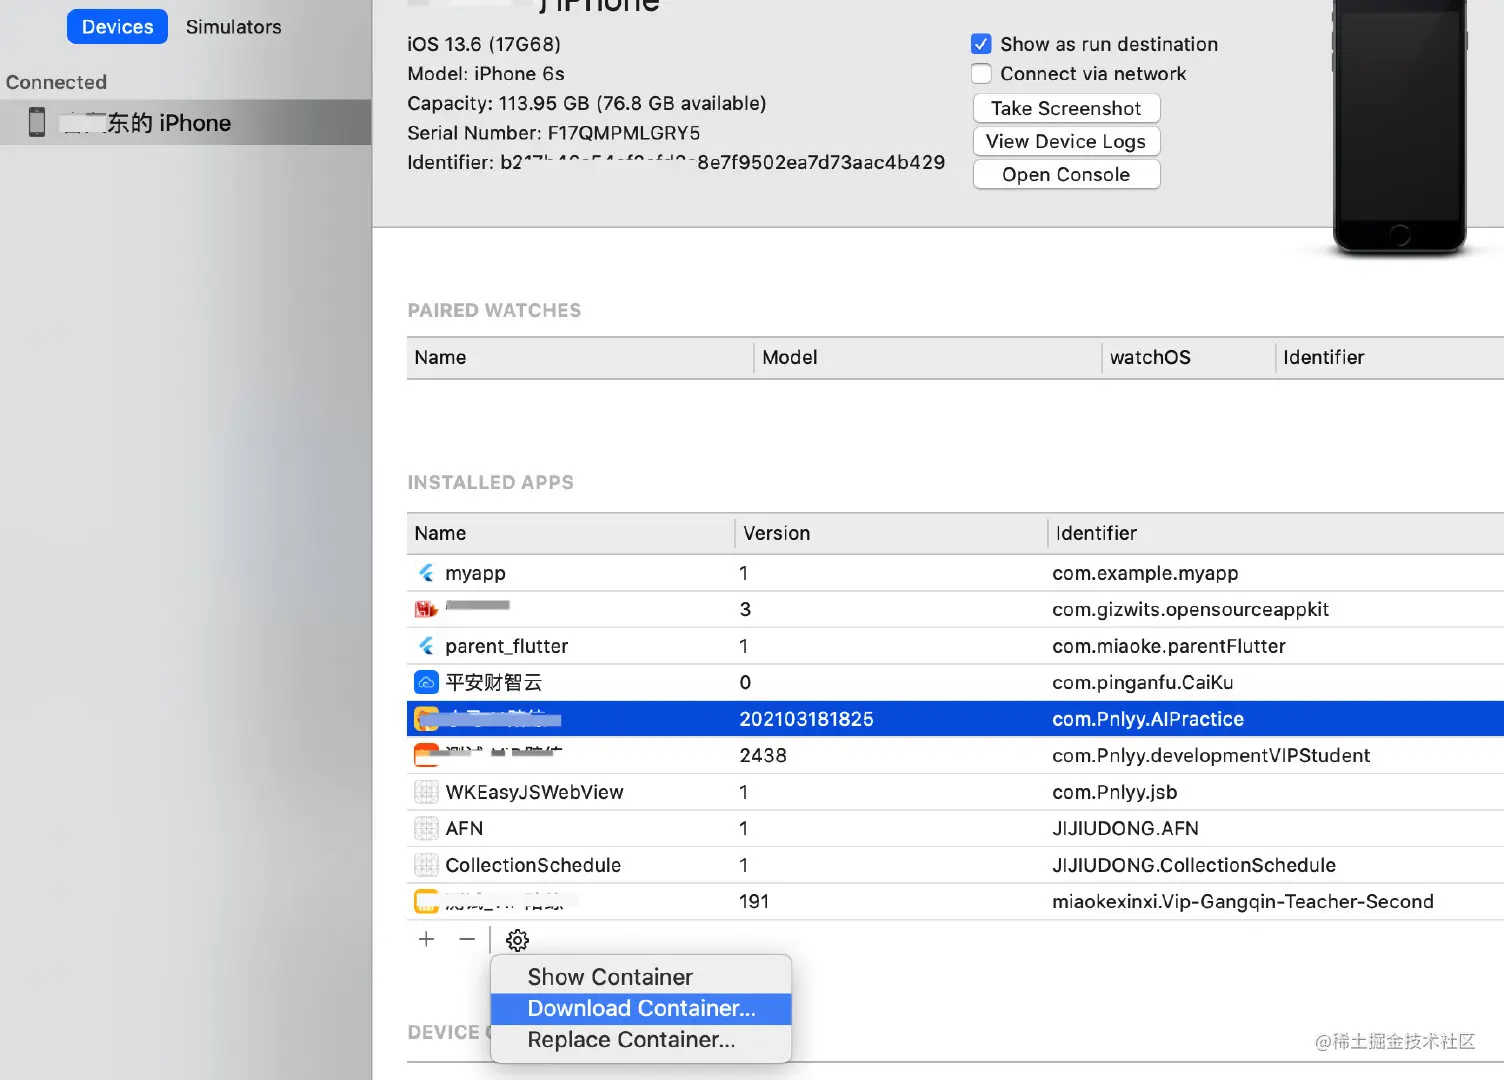Click identifier com.Pnlyy.jsb
This screenshot has width=1504, height=1080.
(1114, 792)
